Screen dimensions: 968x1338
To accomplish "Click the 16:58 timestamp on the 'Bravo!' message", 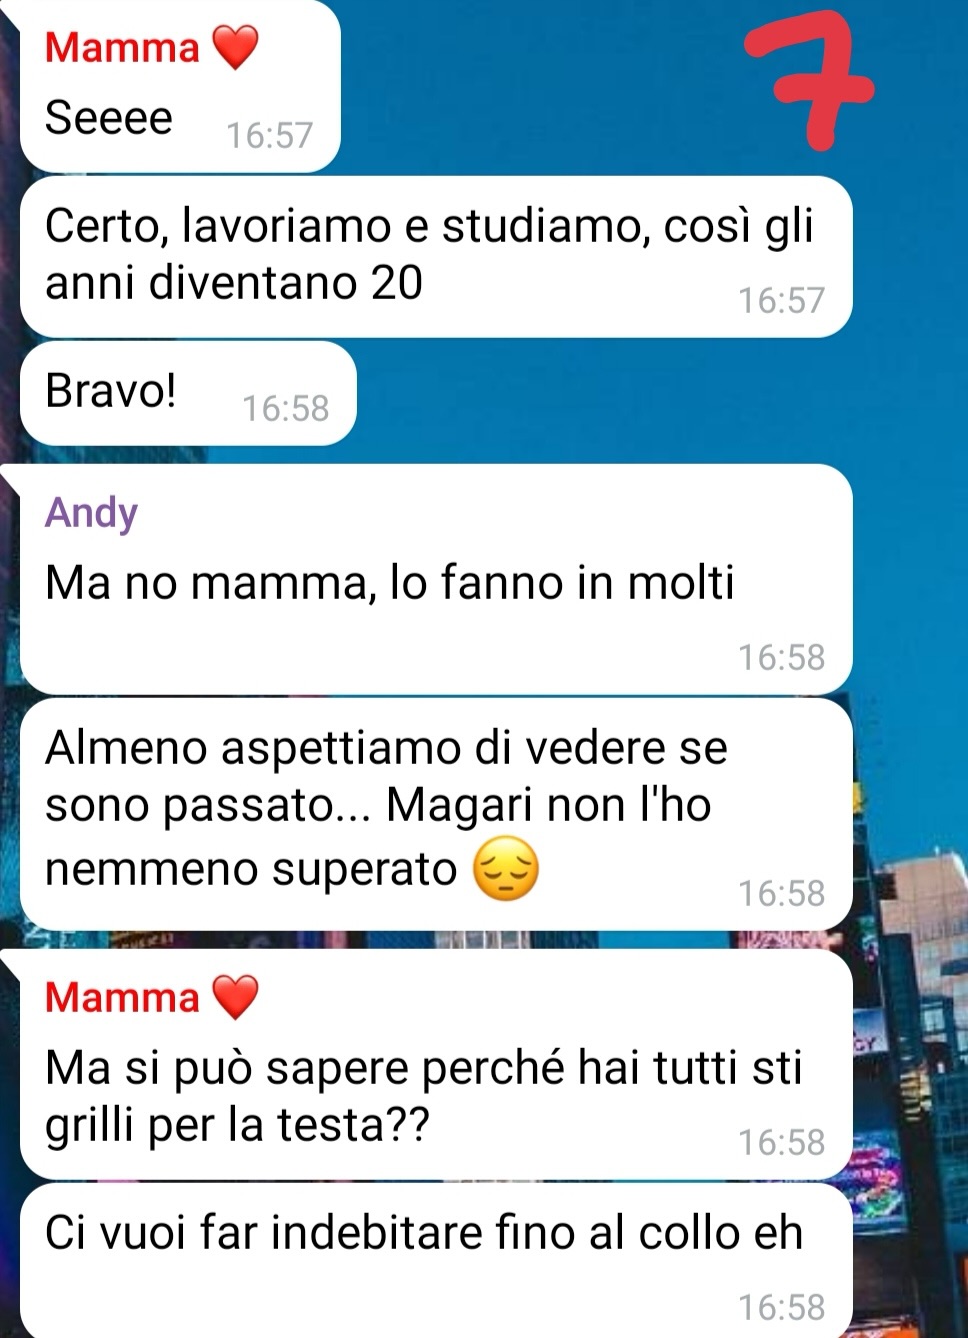I will pyautogui.click(x=286, y=408).
